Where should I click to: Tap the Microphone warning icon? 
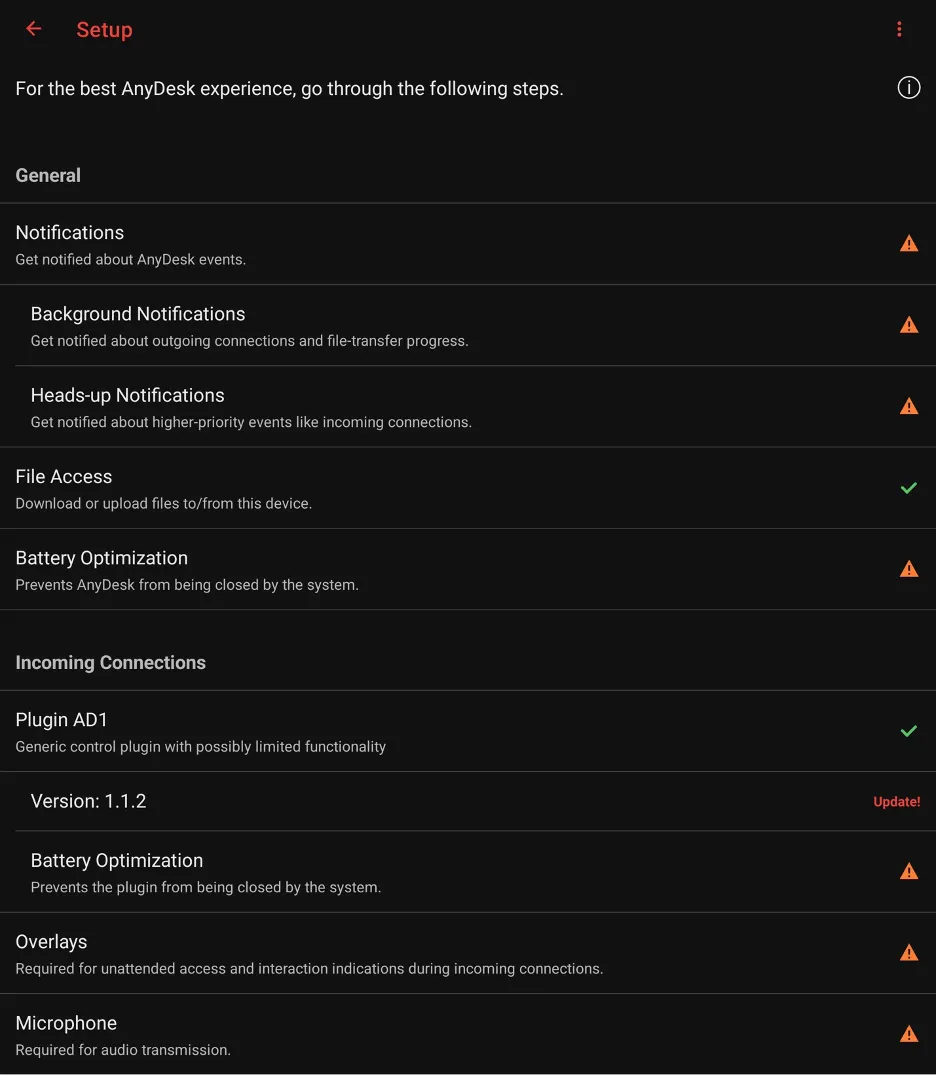tap(909, 1034)
